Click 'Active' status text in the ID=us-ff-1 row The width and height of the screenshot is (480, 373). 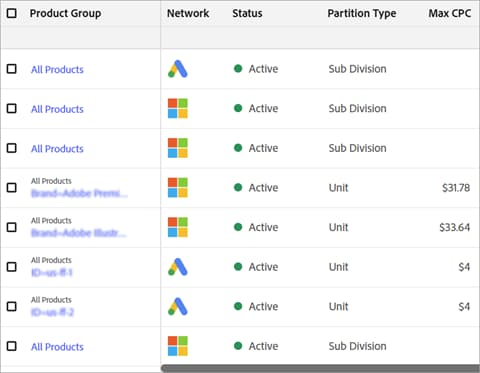(263, 267)
